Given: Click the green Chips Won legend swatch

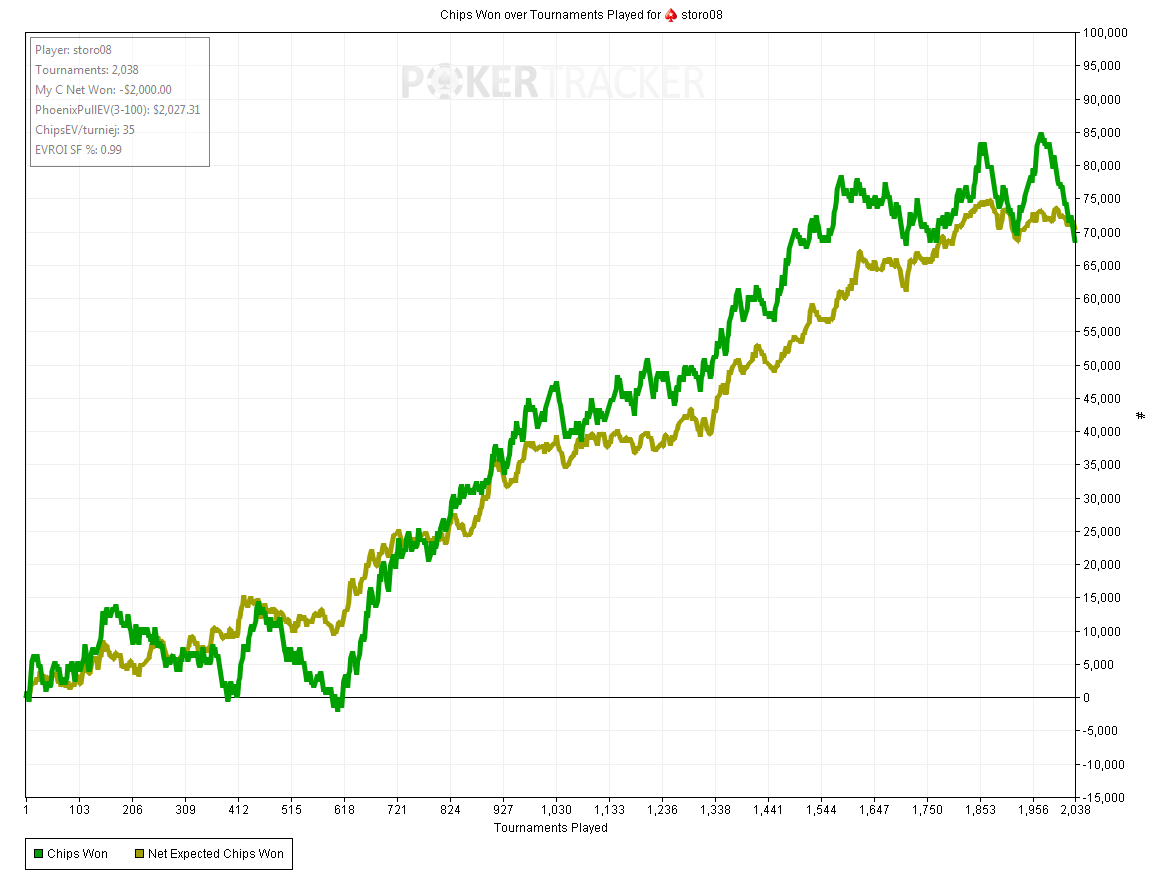Looking at the screenshot, I should 39,853.
